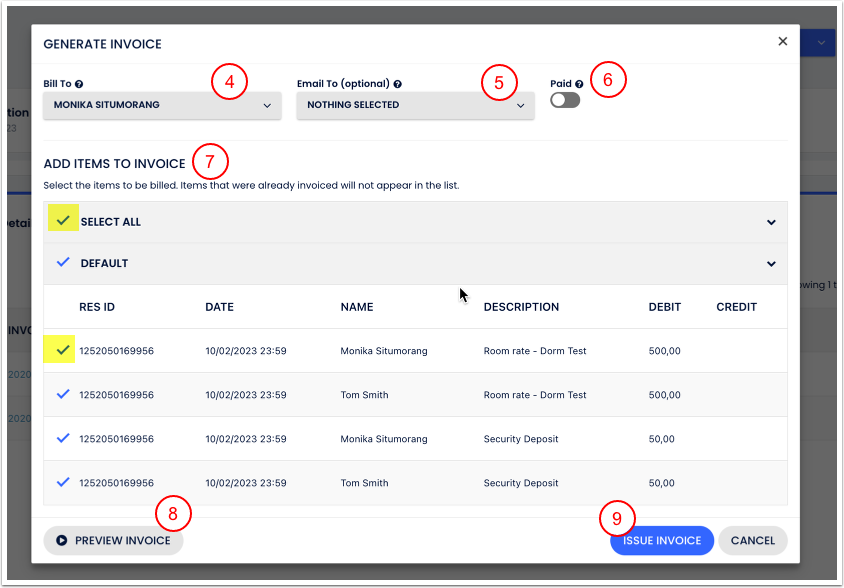Click the Res ID column header
Viewport: 844px width, 588px height.
click(97, 307)
